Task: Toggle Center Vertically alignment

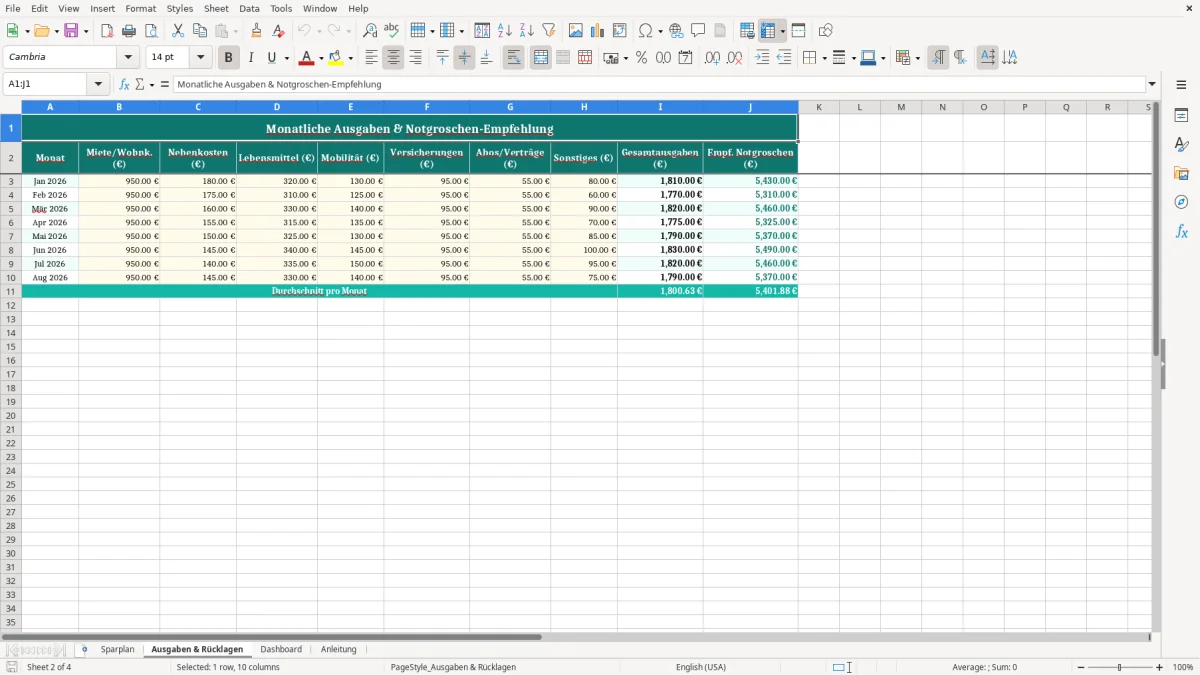Action: pos(464,58)
